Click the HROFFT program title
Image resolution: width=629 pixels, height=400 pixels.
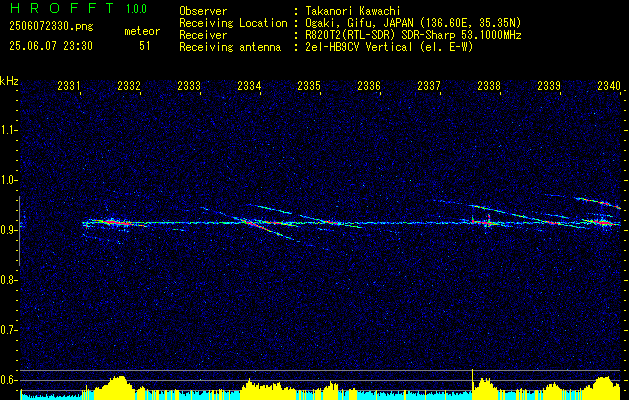pyautogui.click(x=62, y=8)
